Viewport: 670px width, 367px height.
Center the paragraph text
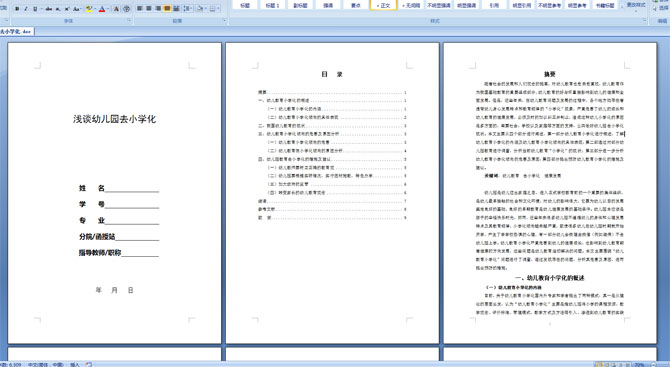click(149, 9)
